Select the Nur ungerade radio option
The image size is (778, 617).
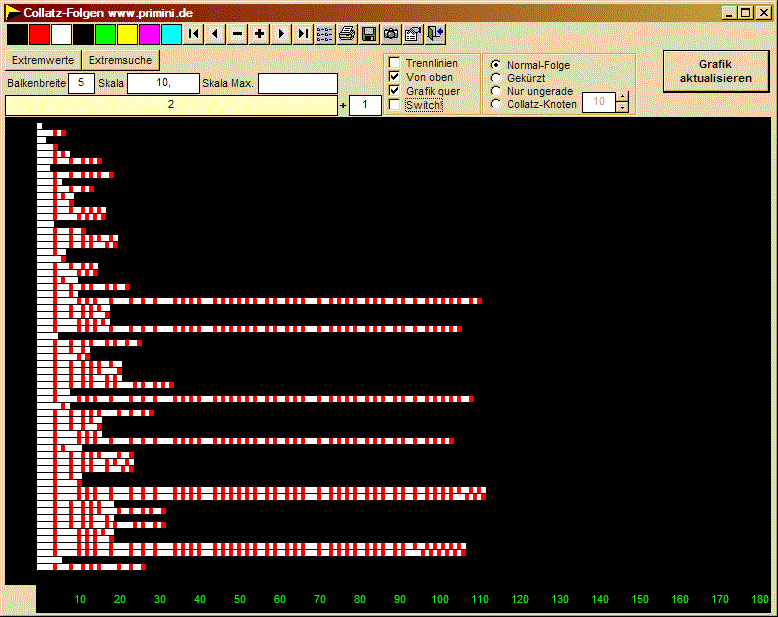tap(495, 91)
